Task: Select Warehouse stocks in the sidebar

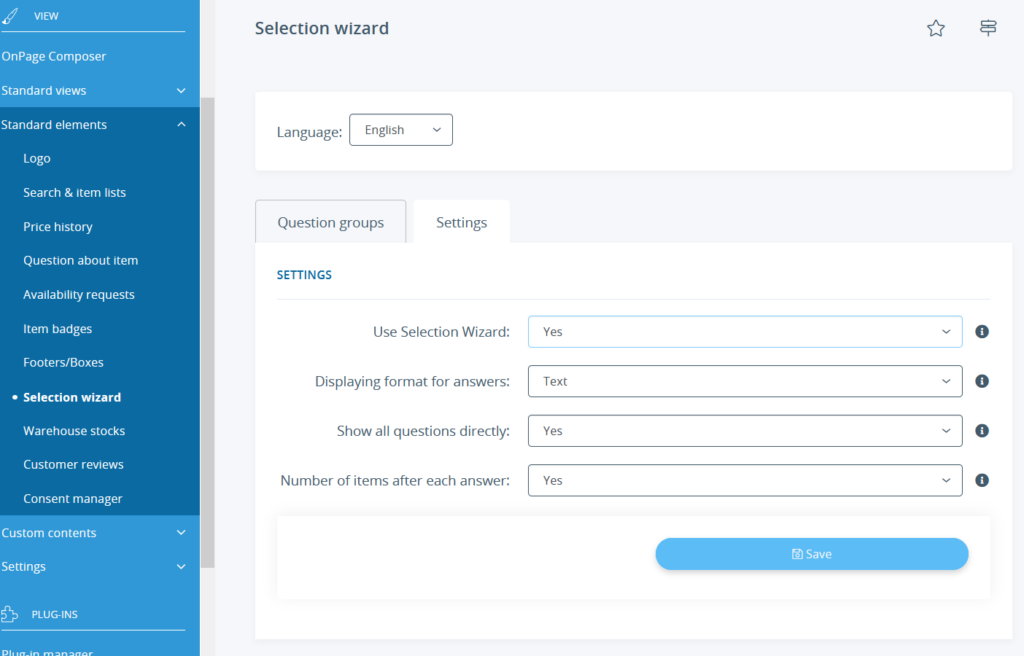Action: click(73, 430)
